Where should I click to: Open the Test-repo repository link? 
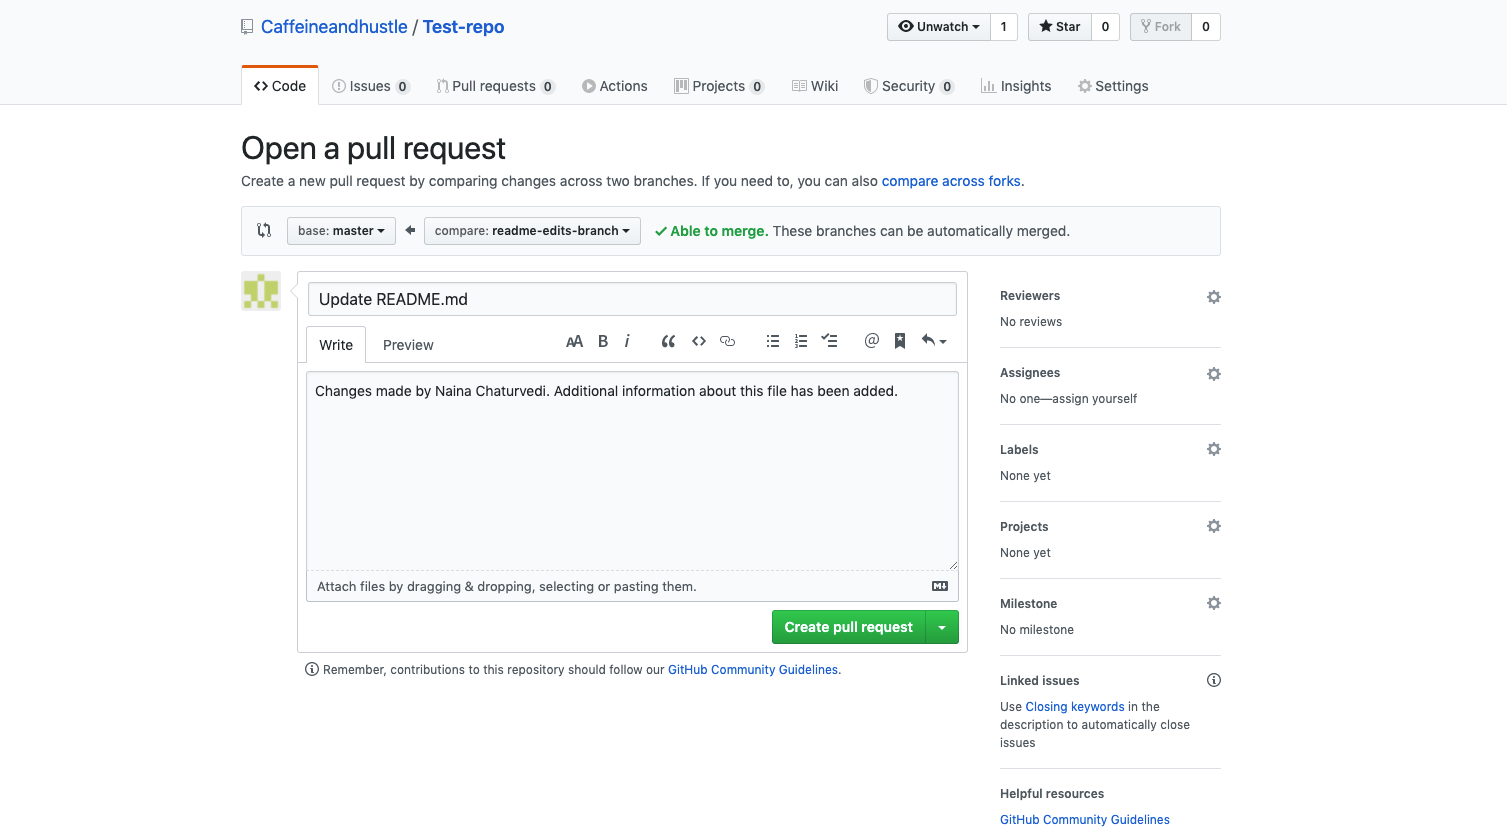[x=463, y=27]
